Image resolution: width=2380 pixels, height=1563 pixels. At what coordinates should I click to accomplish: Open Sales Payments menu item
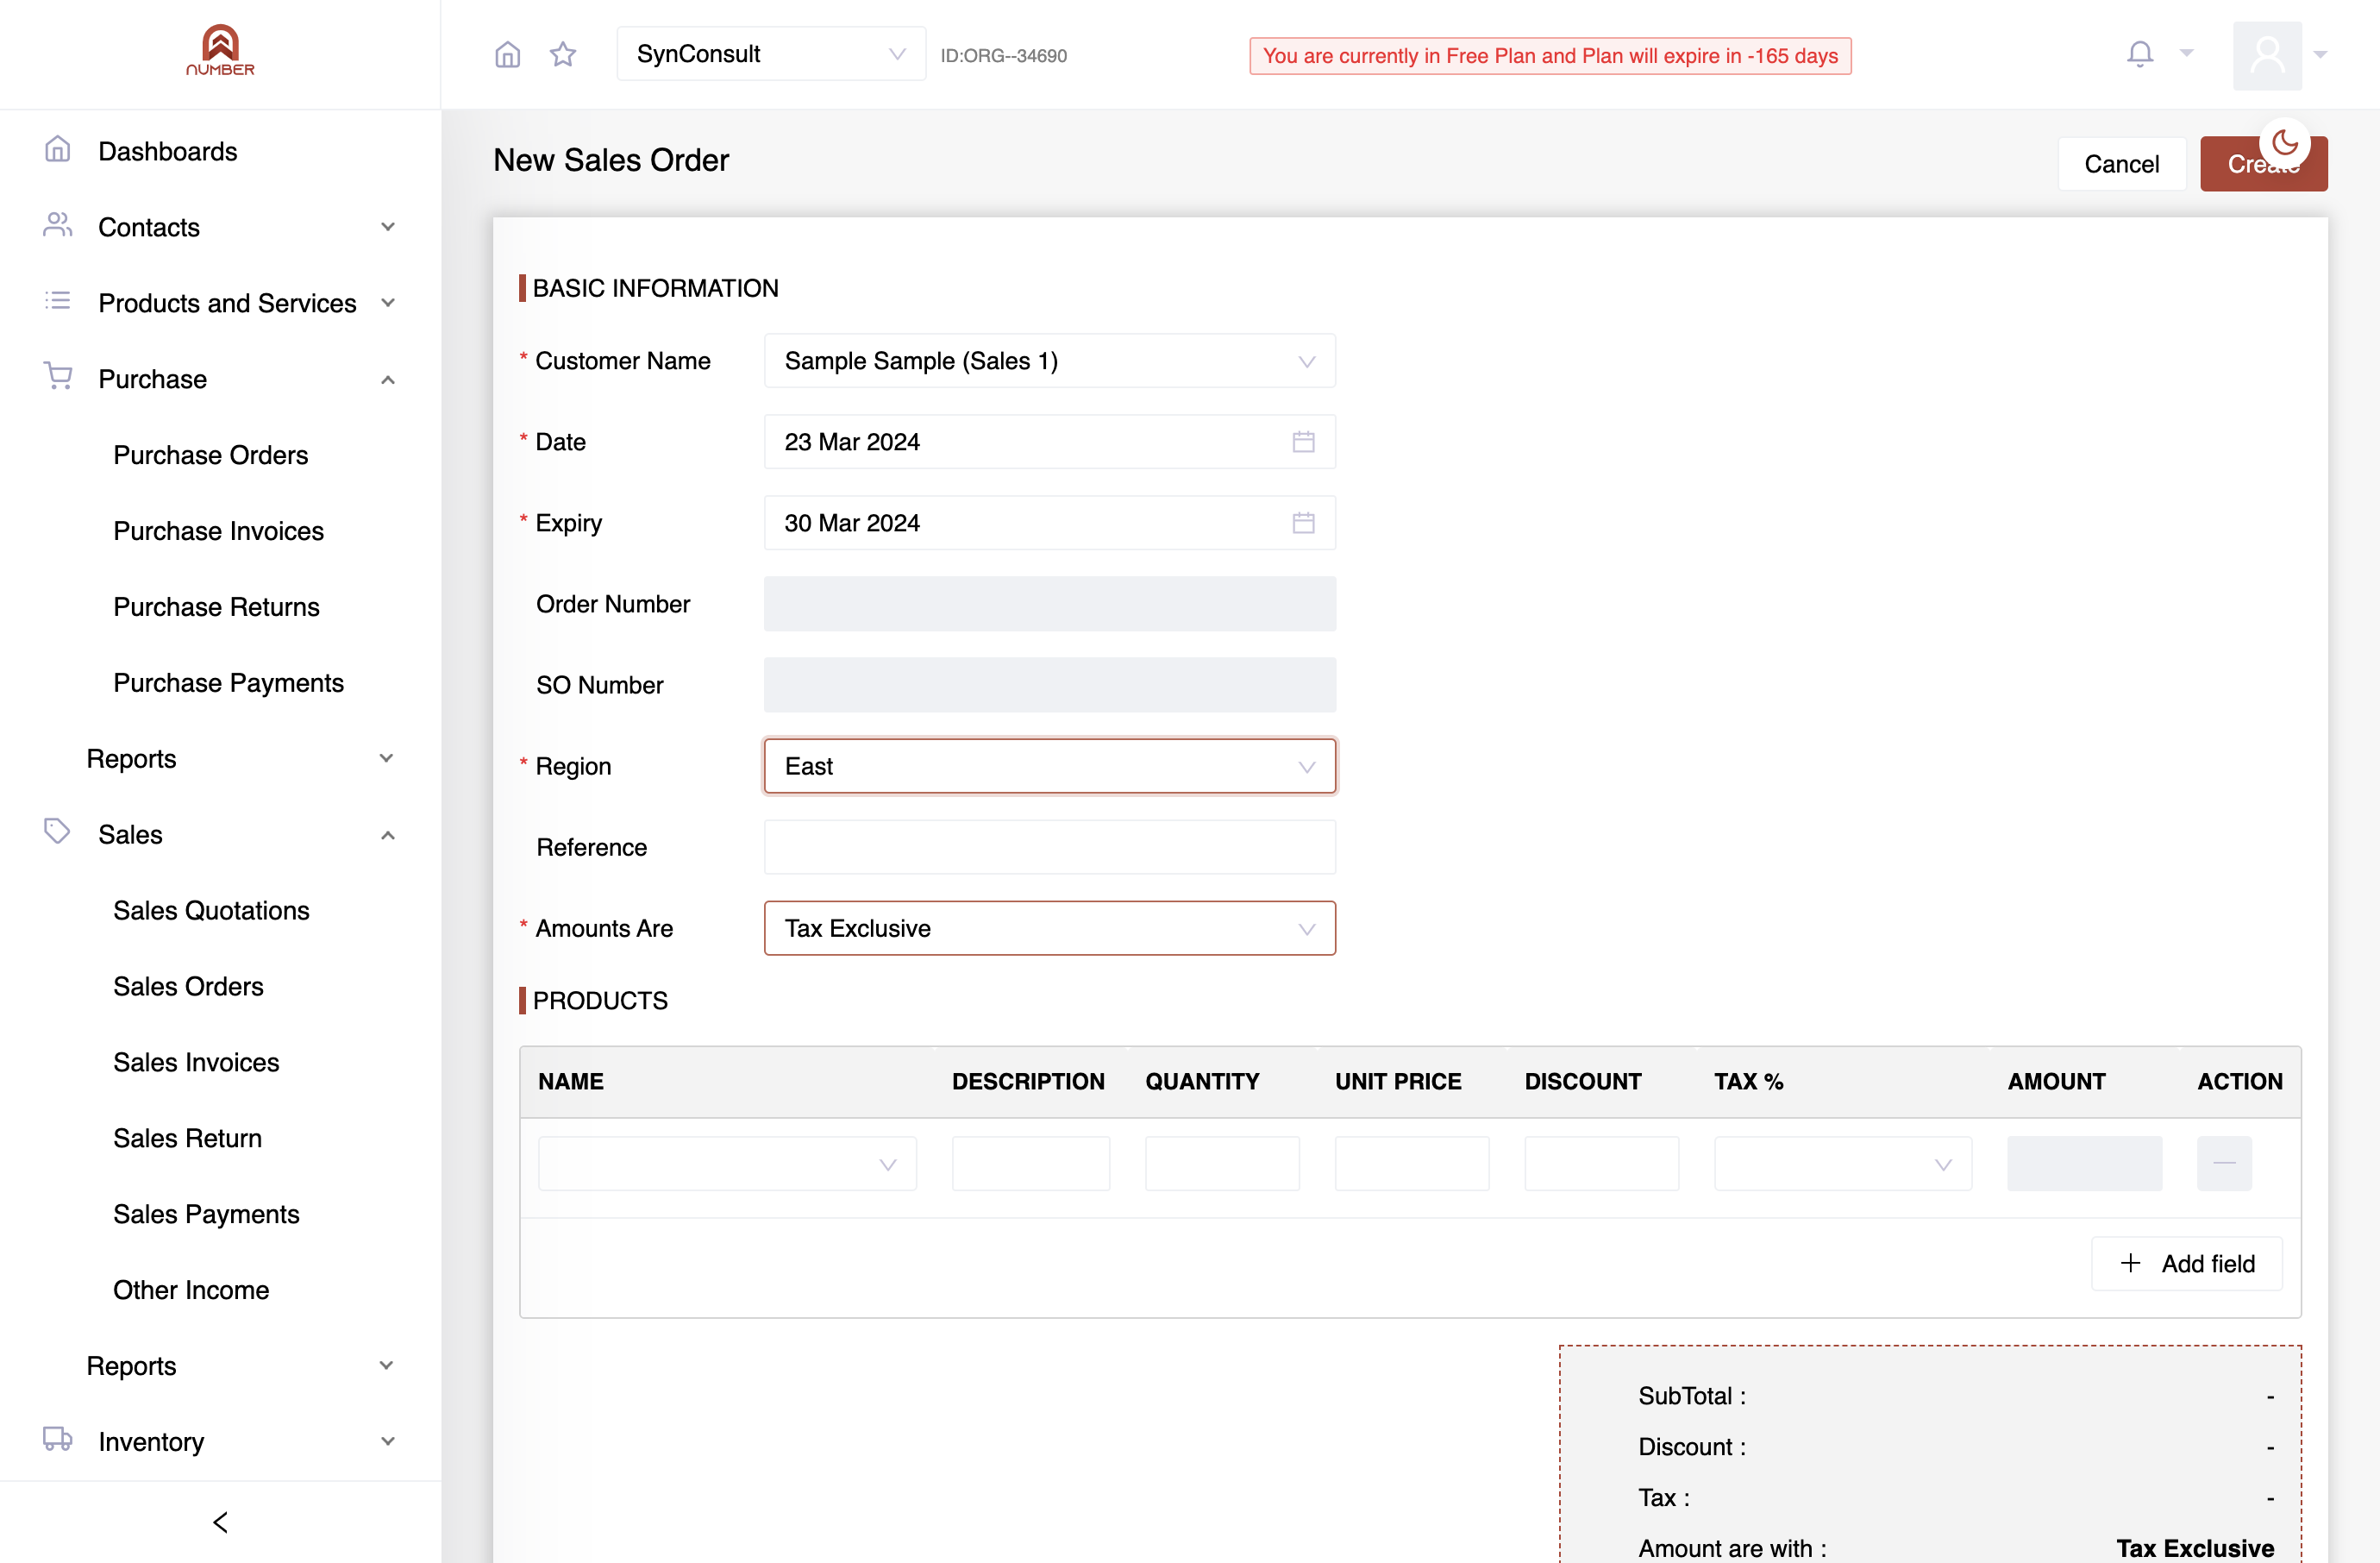[x=206, y=1214]
